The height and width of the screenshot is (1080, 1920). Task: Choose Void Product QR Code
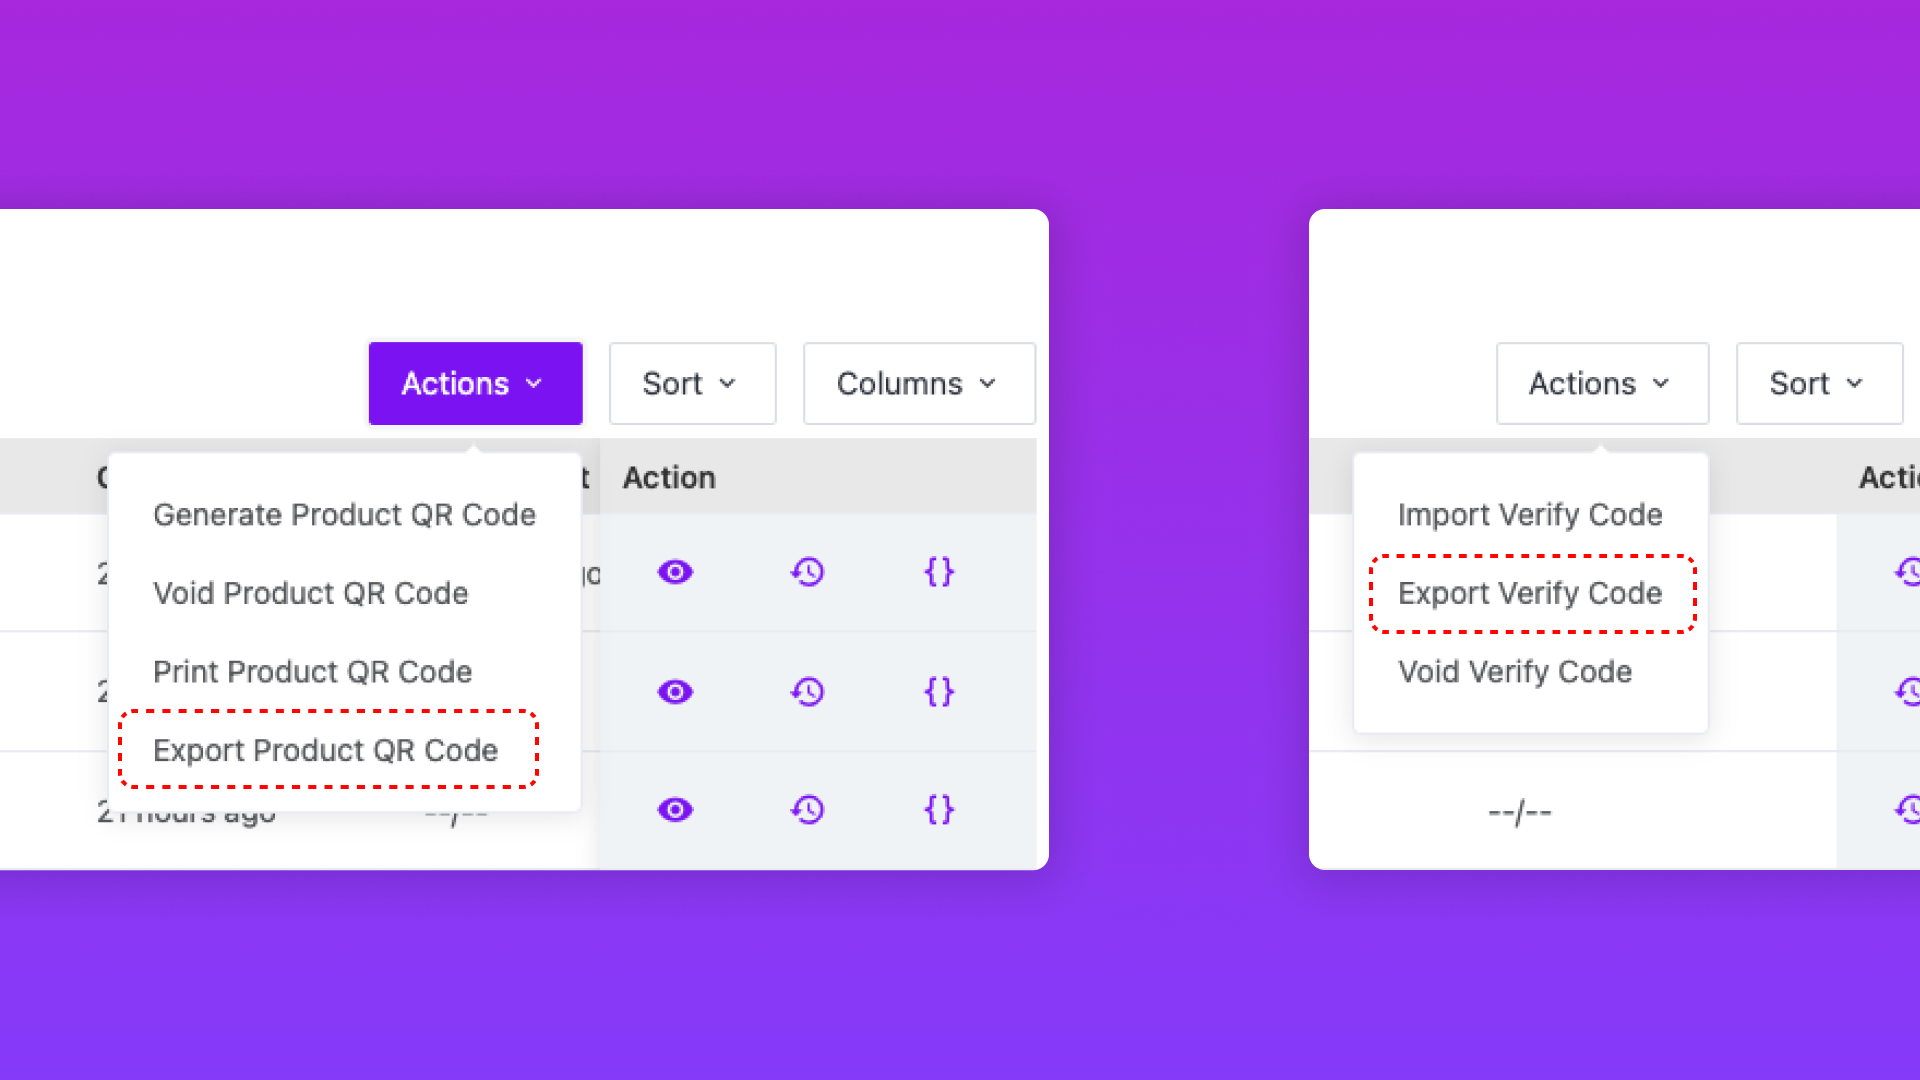click(x=310, y=594)
